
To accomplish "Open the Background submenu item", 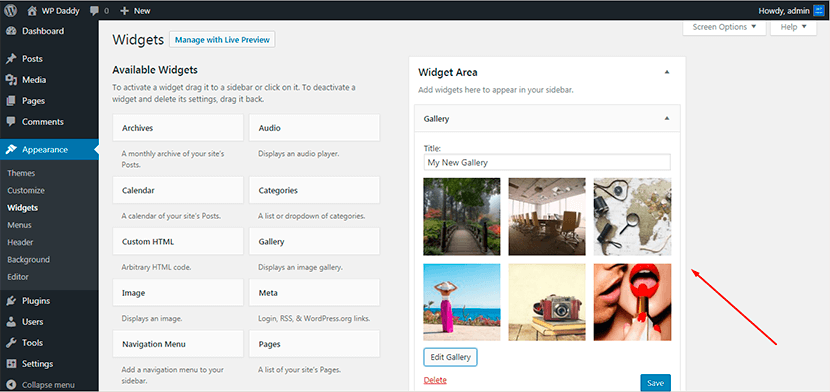I will (x=29, y=260).
